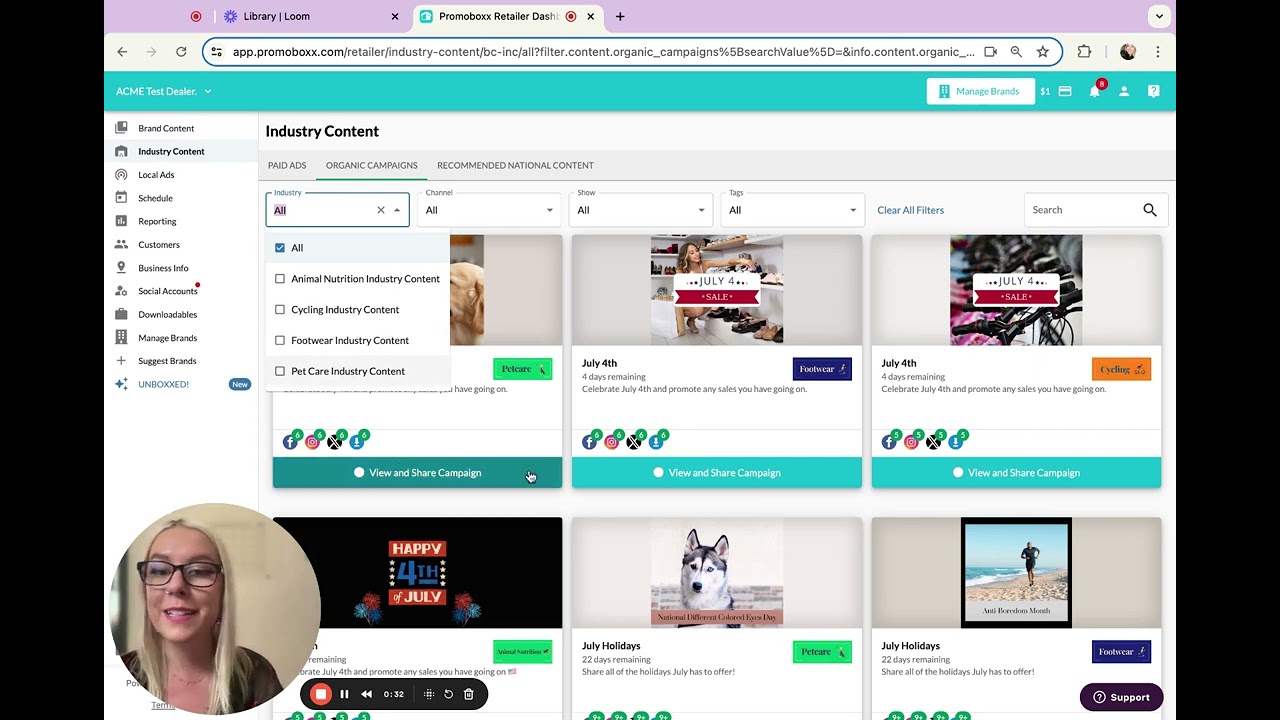Open the Show filter dropdown
The height and width of the screenshot is (720, 1280).
(641, 210)
